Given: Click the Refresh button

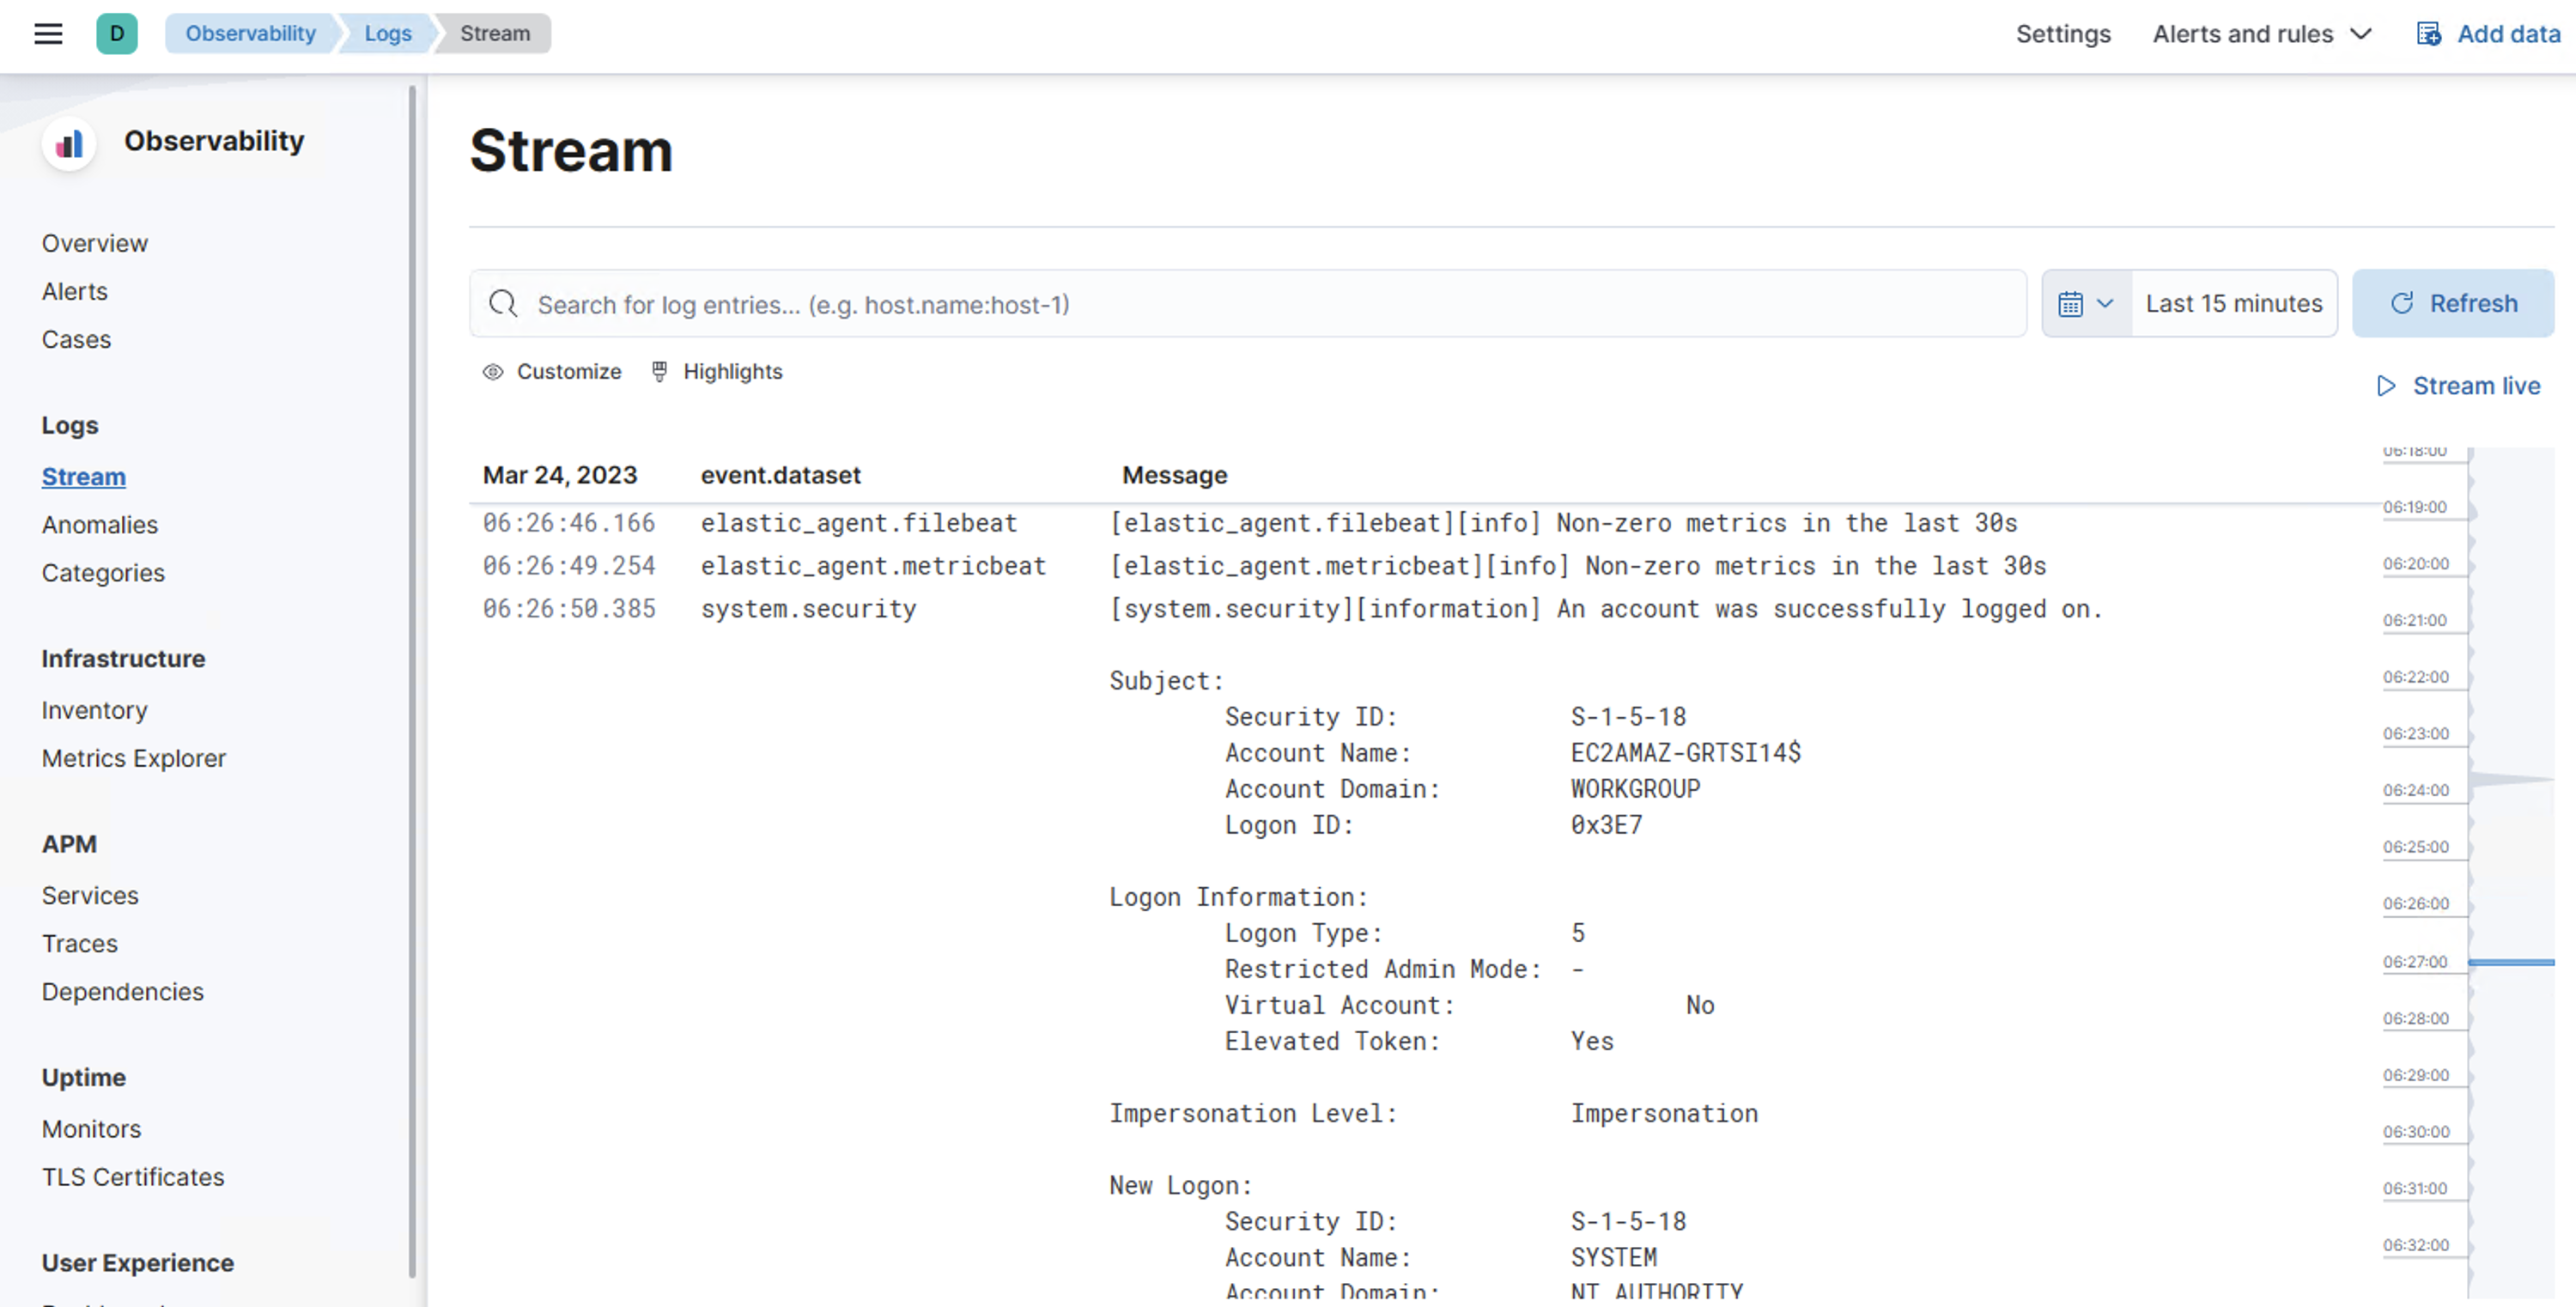Looking at the screenshot, I should coord(2452,304).
